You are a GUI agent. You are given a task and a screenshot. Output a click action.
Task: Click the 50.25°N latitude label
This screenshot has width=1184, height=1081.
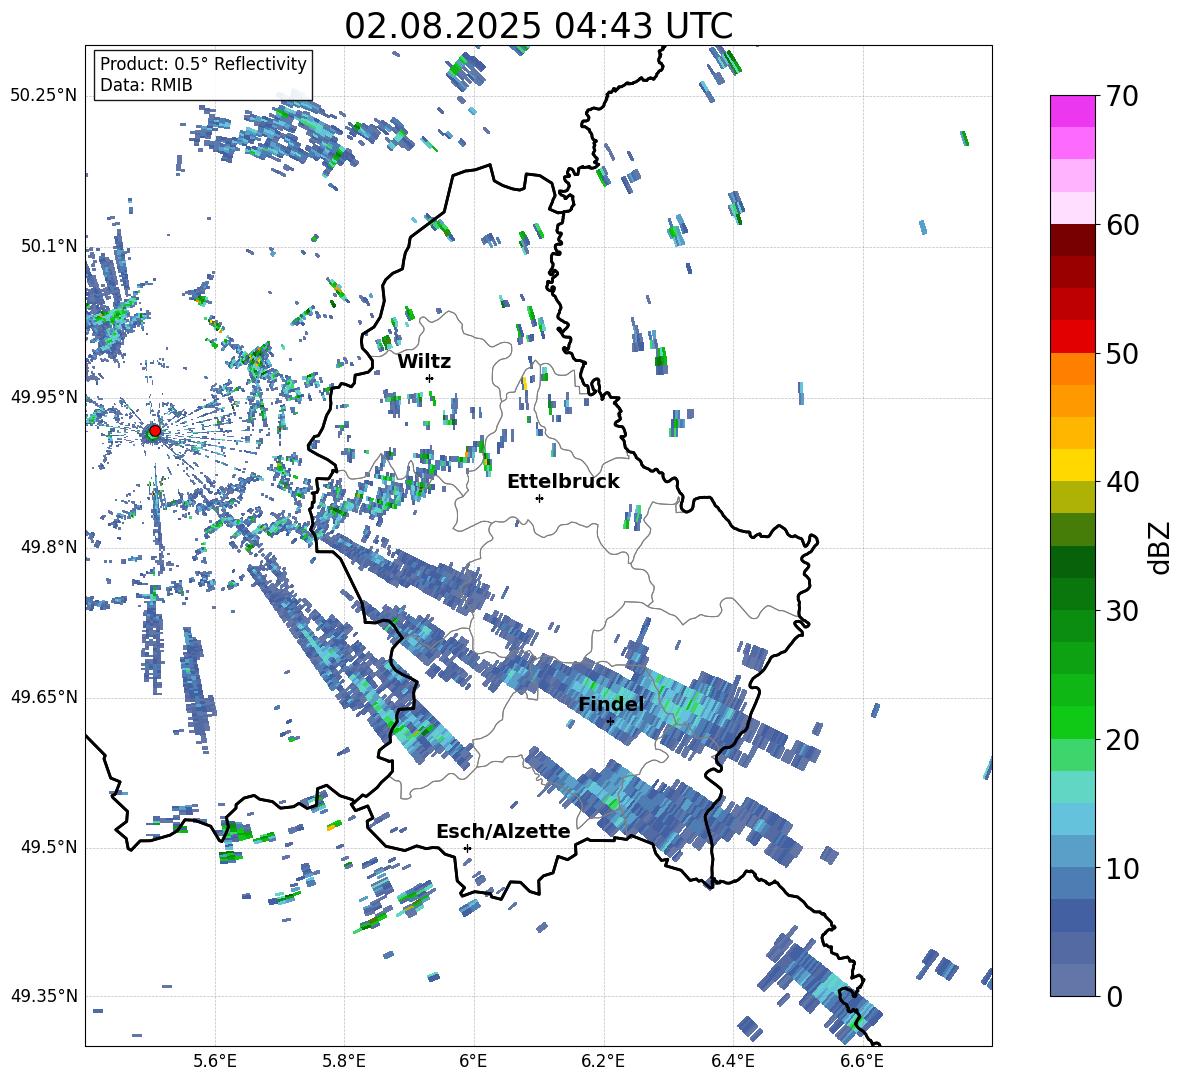(43, 96)
